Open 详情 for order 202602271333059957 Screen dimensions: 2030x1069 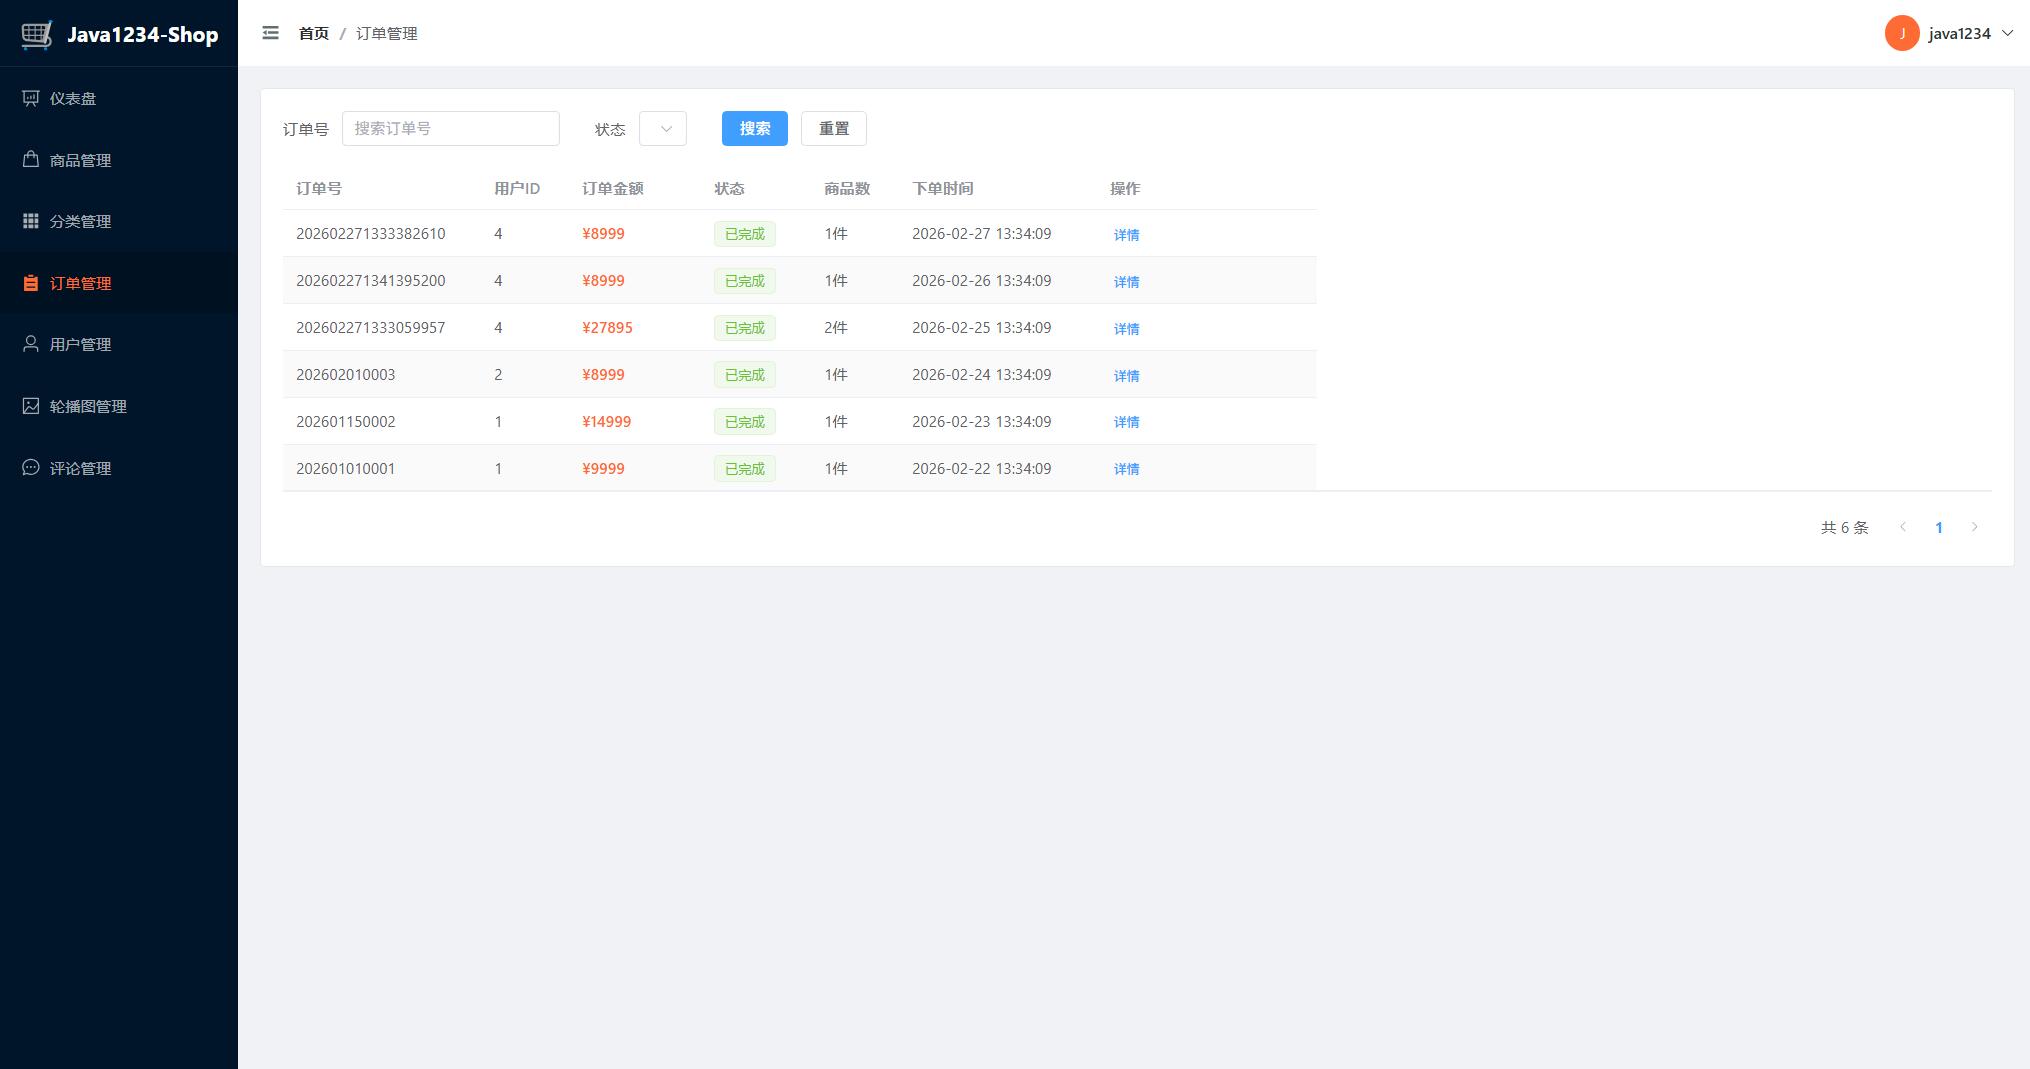(1126, 328)
